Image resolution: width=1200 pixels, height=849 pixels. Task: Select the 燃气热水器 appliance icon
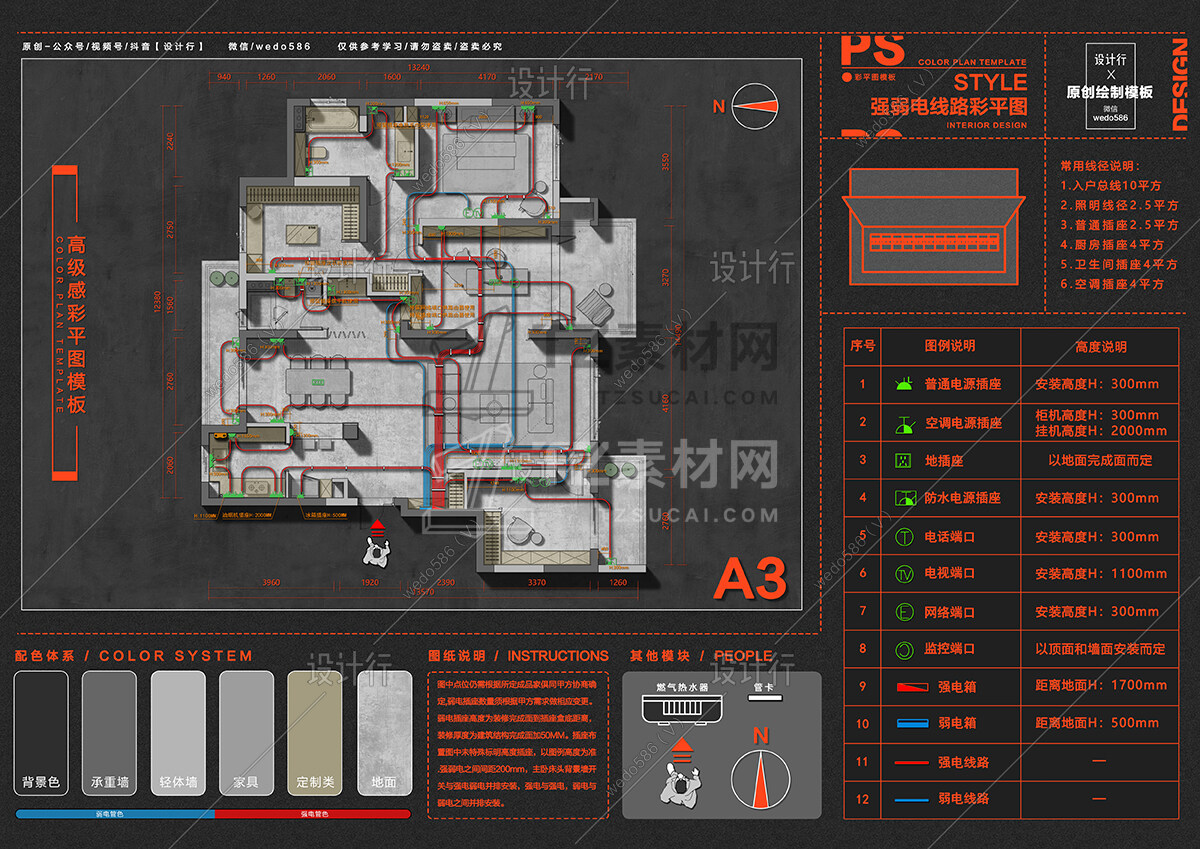pyautogui.click(x=681, y=712)
